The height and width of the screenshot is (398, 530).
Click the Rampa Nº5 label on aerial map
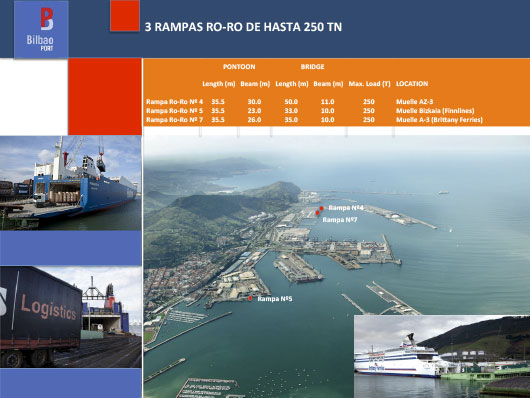pyautogui.click(x=275, y=299)
